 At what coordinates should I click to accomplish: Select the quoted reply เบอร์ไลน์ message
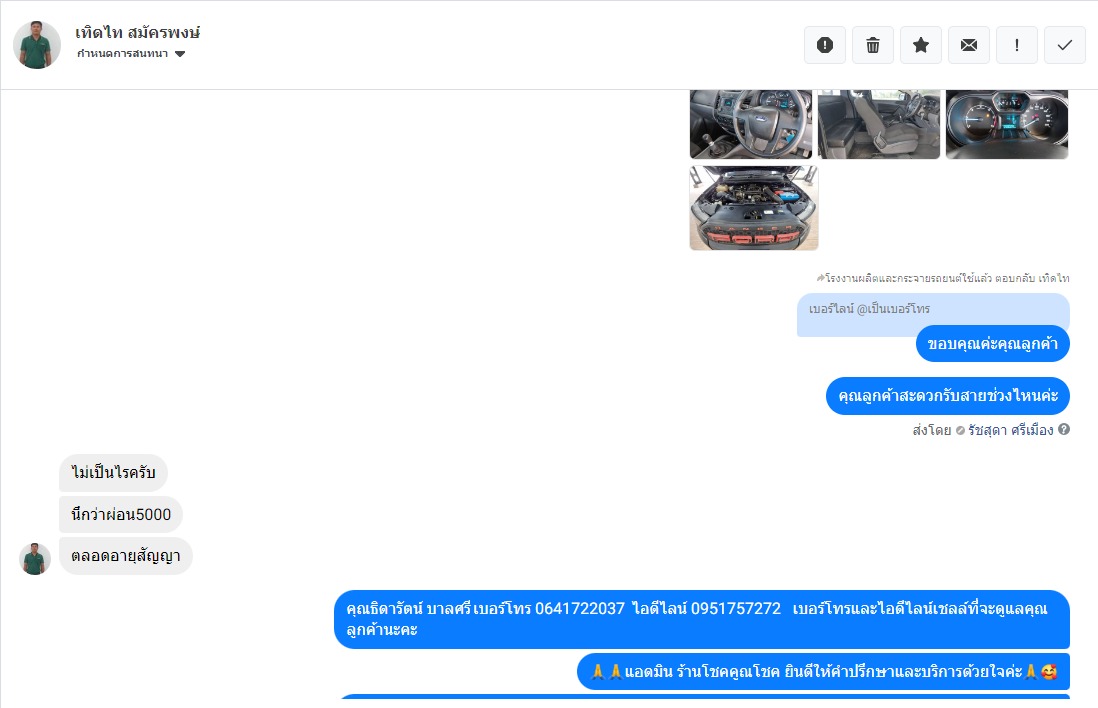point(933,314)
